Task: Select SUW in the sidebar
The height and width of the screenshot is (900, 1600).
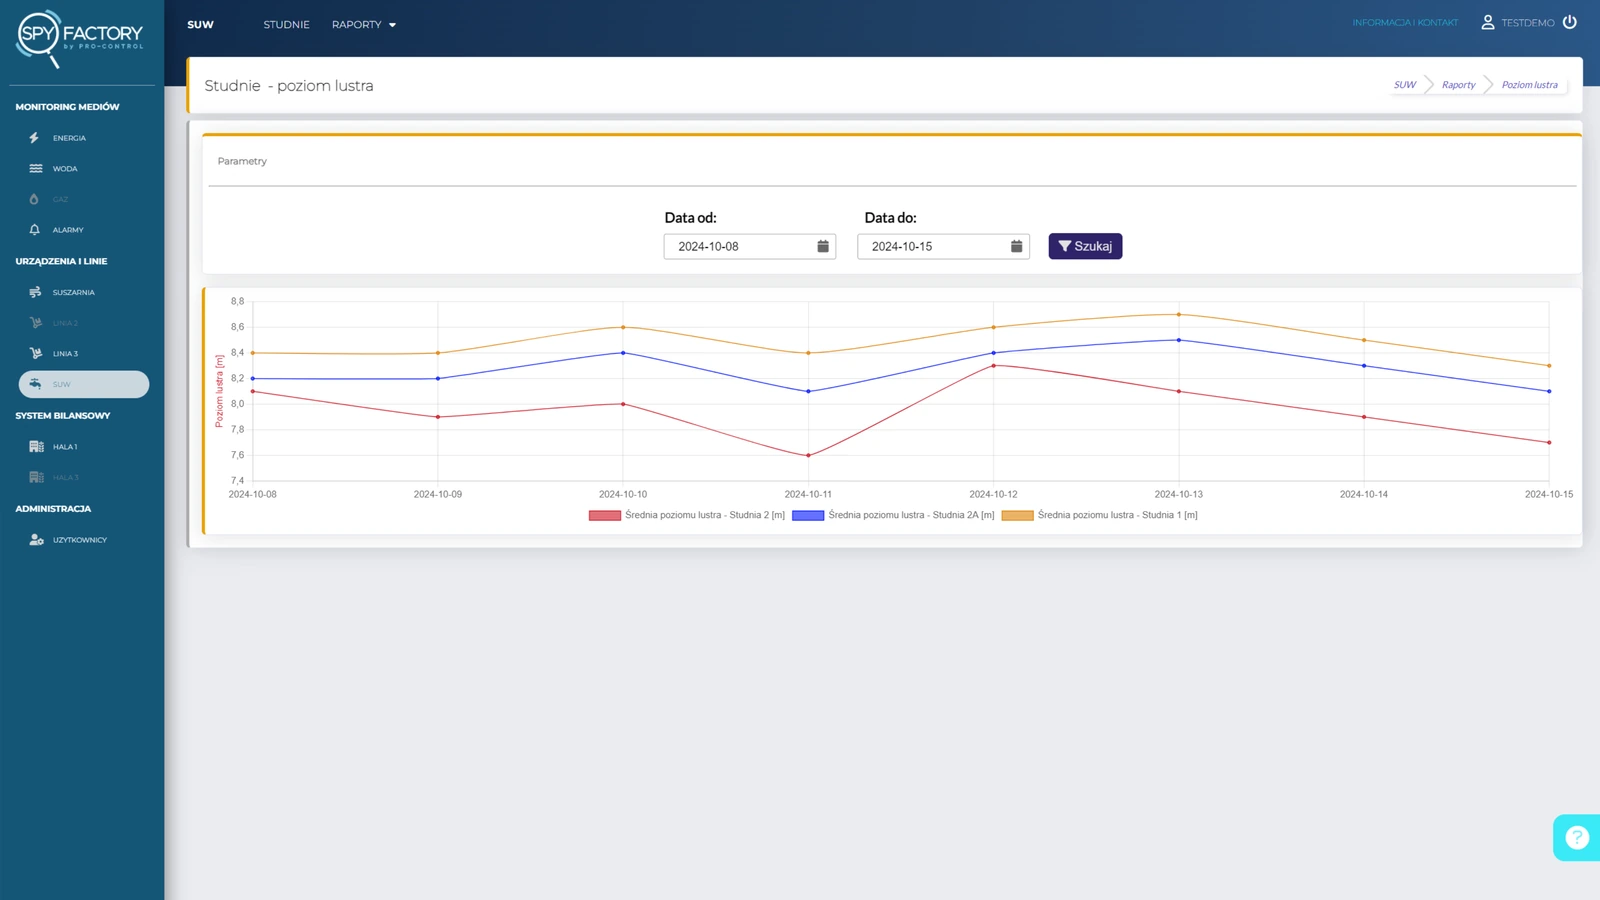Action: click(x=84, y=384)
